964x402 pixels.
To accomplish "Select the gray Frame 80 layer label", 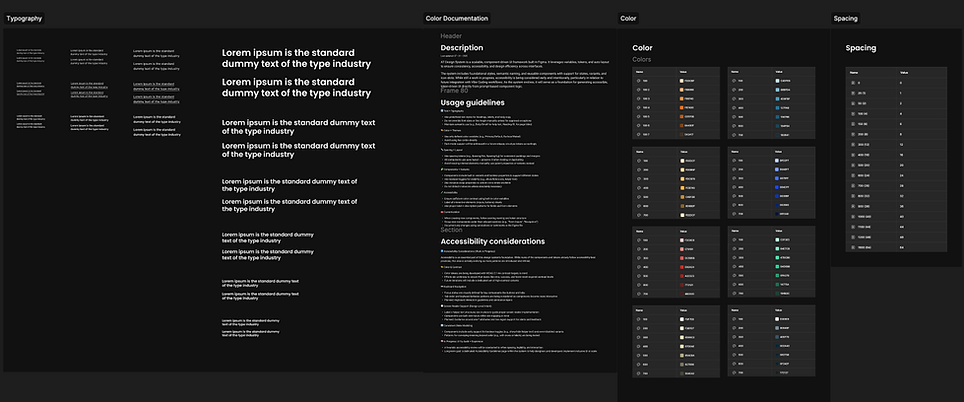I will pyautogui.click(x=455, y=91).
